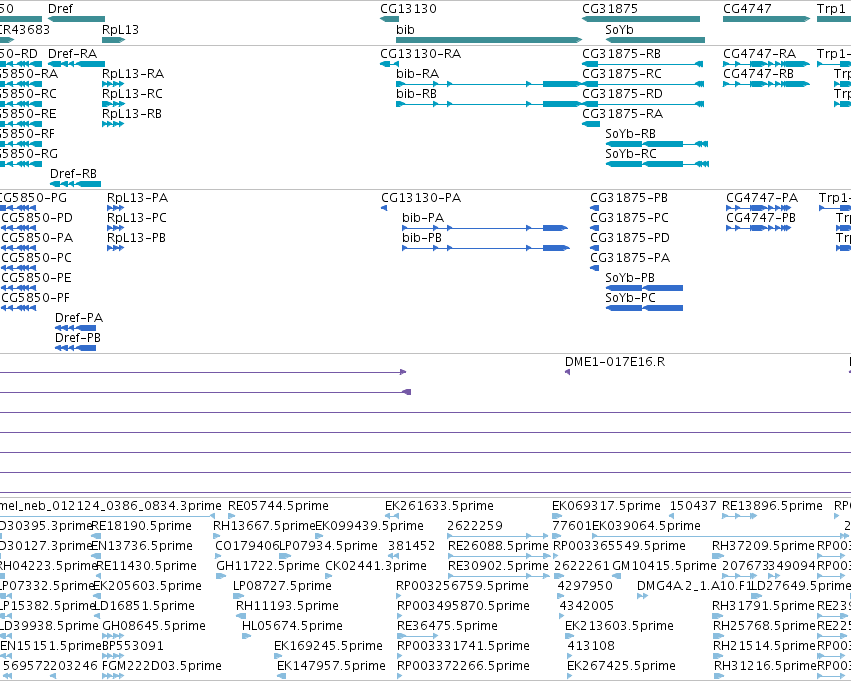Click protein SoYb-PC
This screenshot has height=681, width=851.
pyautogui.click(x=644, y=308)
